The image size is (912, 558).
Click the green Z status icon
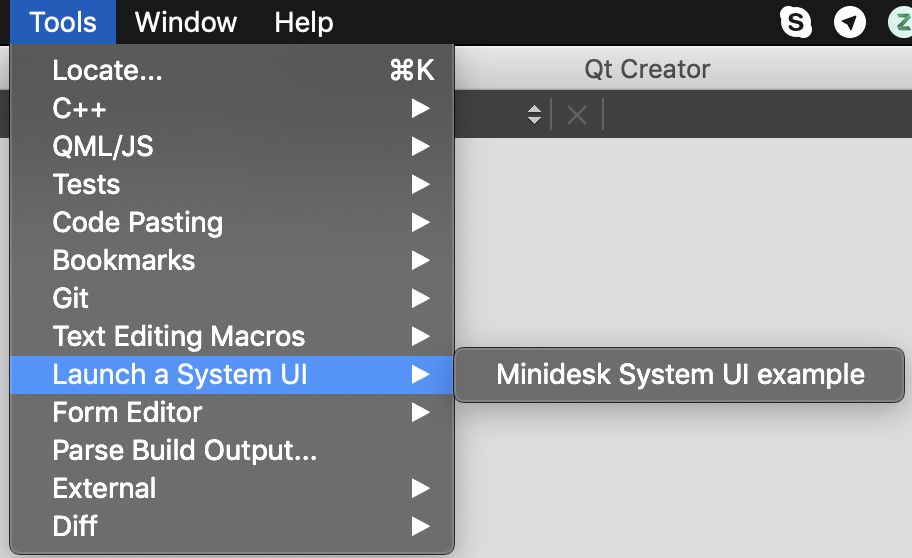901,21
